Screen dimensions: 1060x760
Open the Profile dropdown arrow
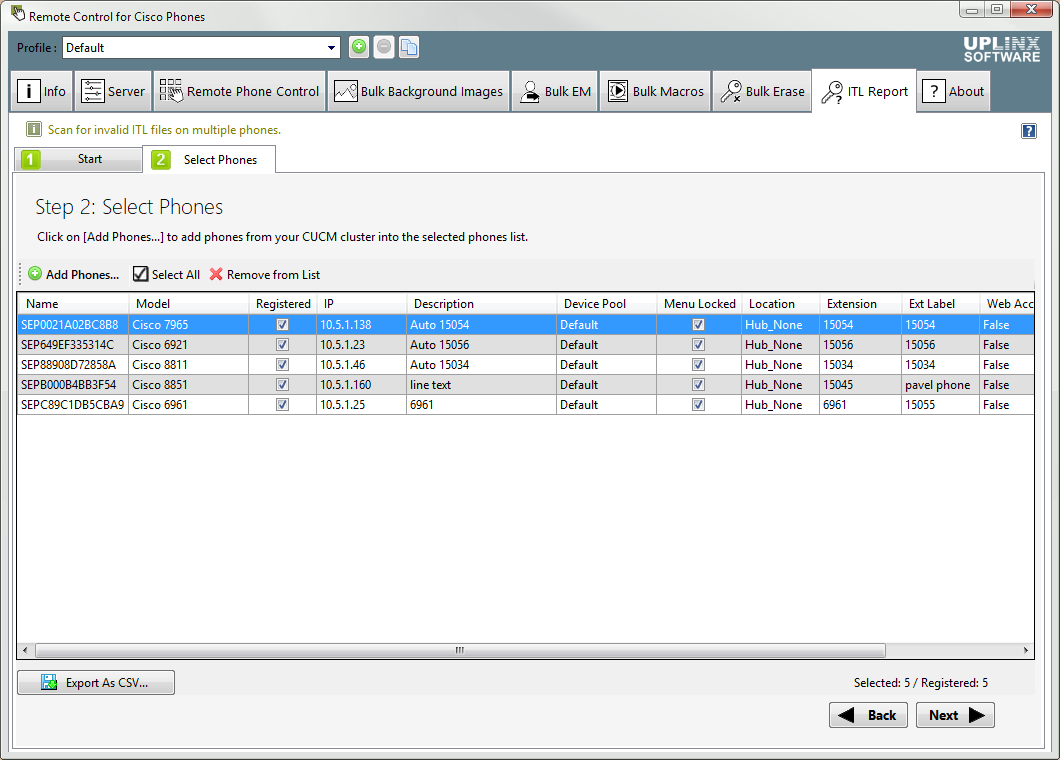click(x=331, y=47)
